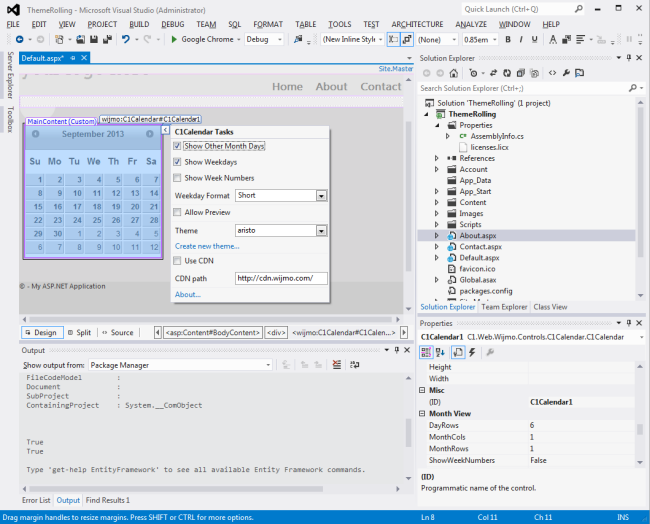
Task: Click the Events lightning bolt in Properties
Action: coord(472,352)
